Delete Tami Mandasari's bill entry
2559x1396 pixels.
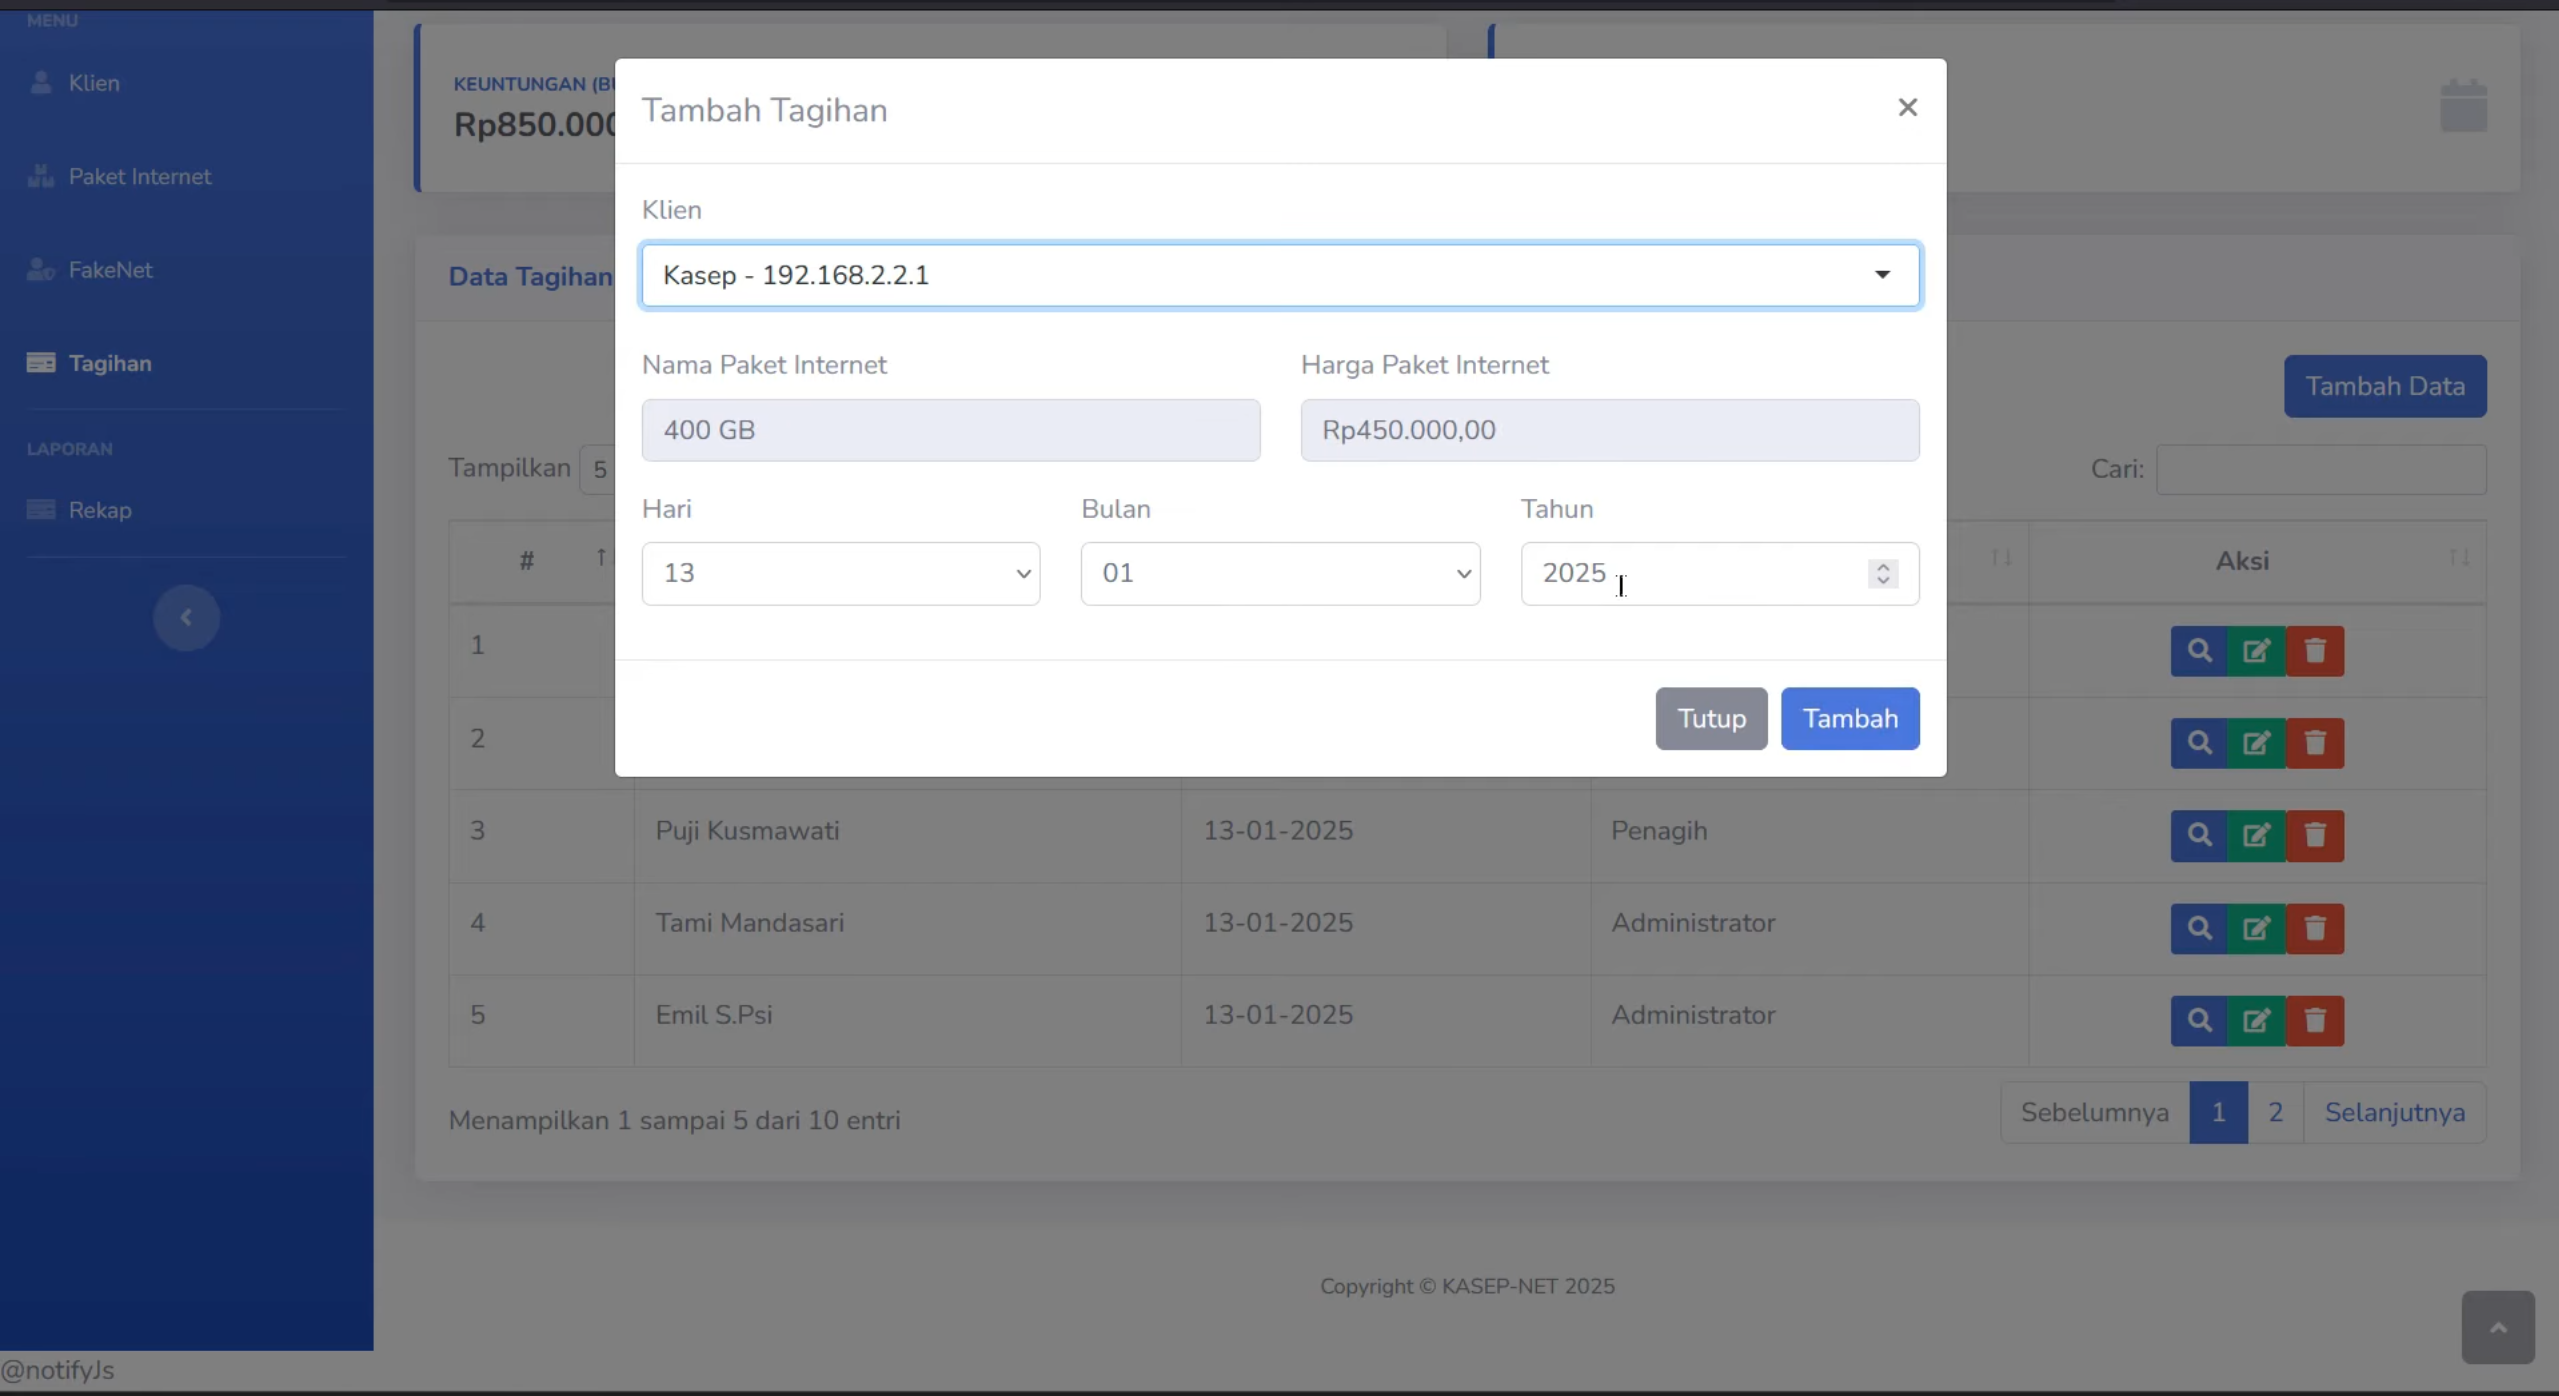[2315, 928]
